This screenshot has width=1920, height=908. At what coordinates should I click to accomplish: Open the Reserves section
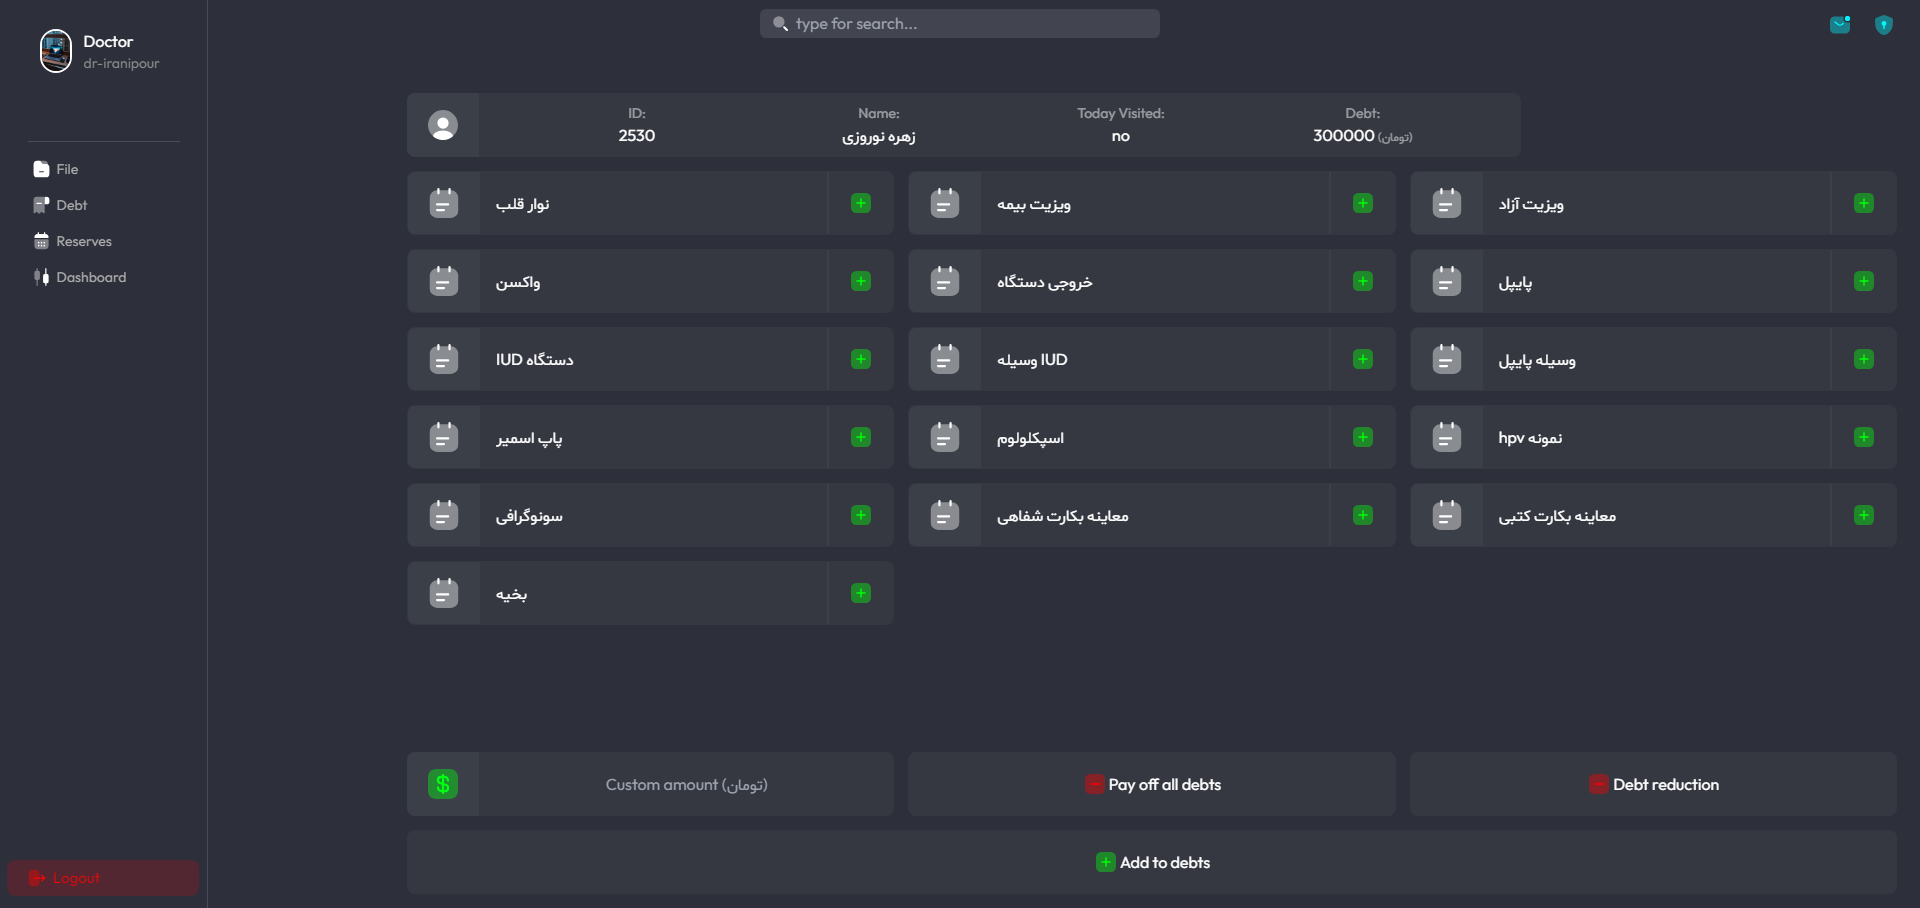[83, 242]
